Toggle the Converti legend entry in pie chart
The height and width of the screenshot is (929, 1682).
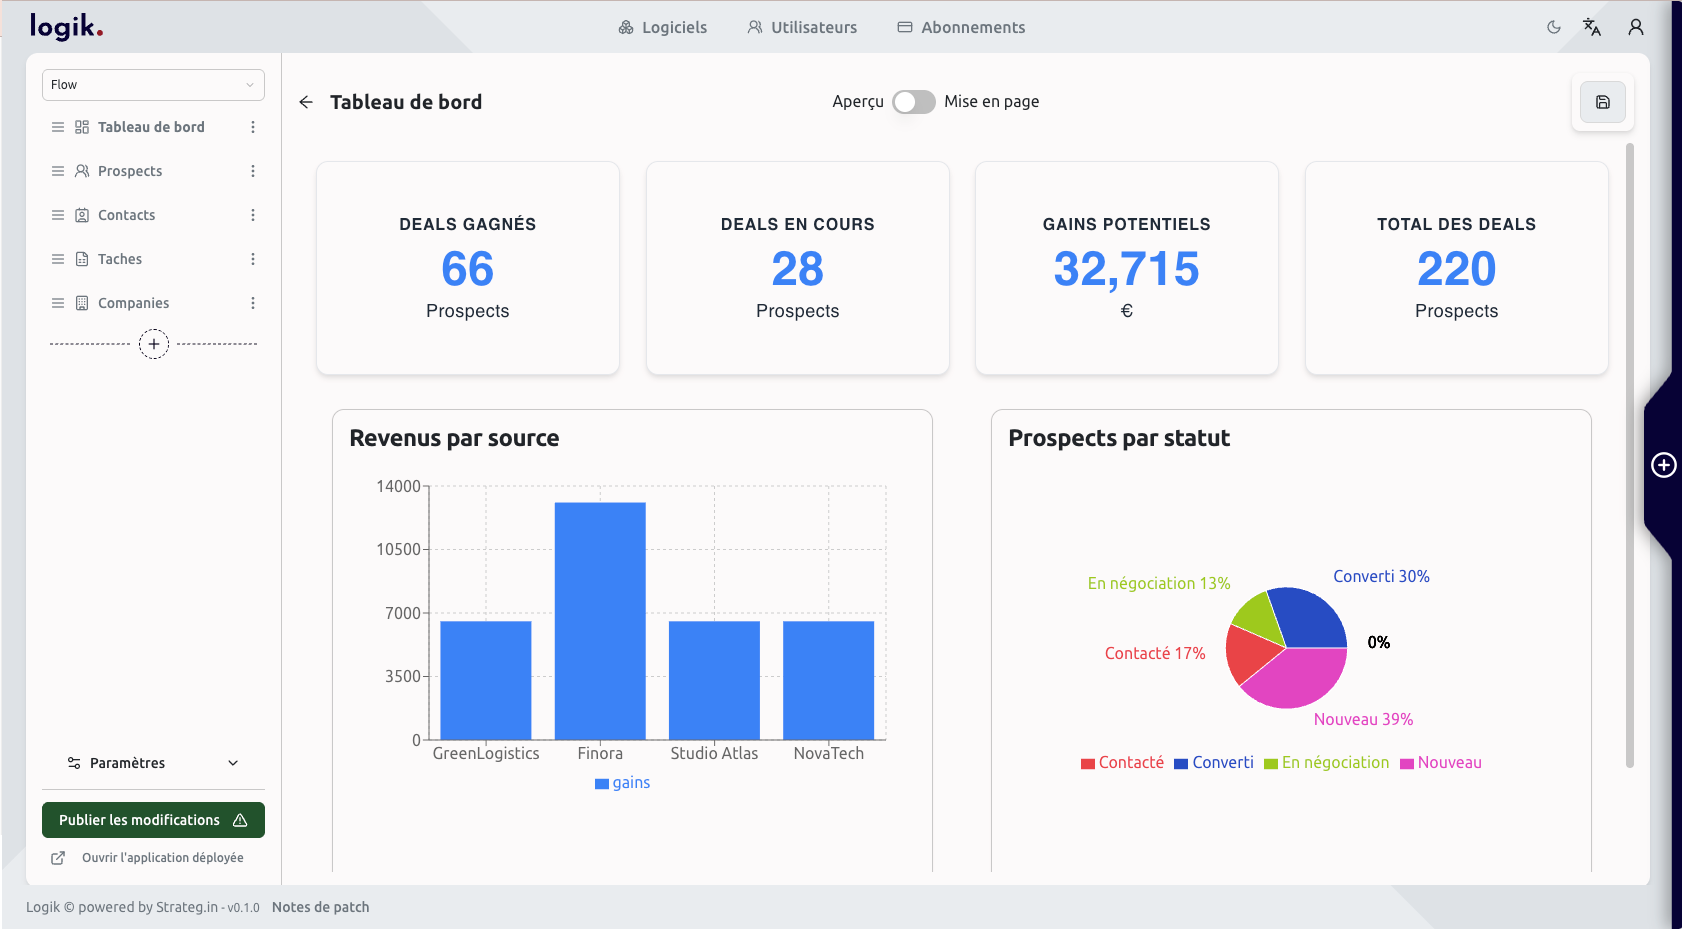[1214, 763]
